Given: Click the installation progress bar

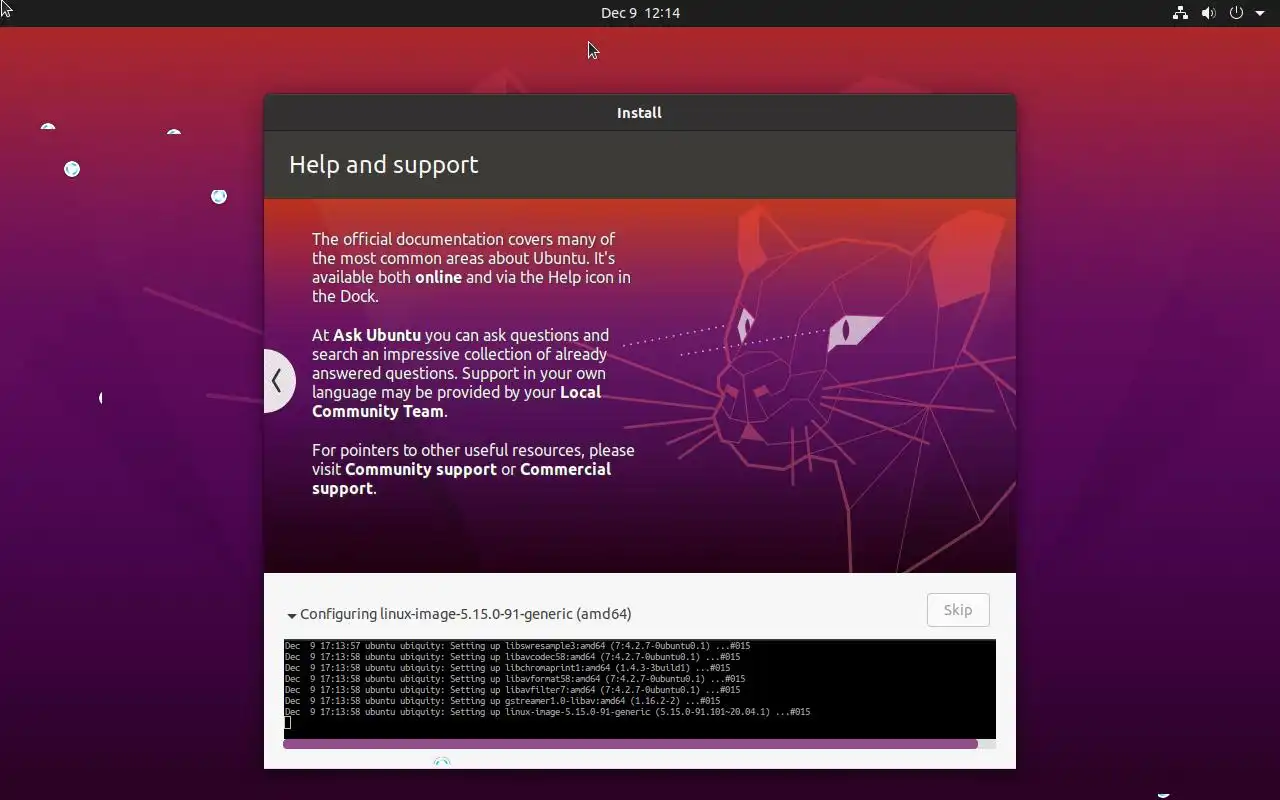Looking at the screenshot, I should [x=639, y=744].
